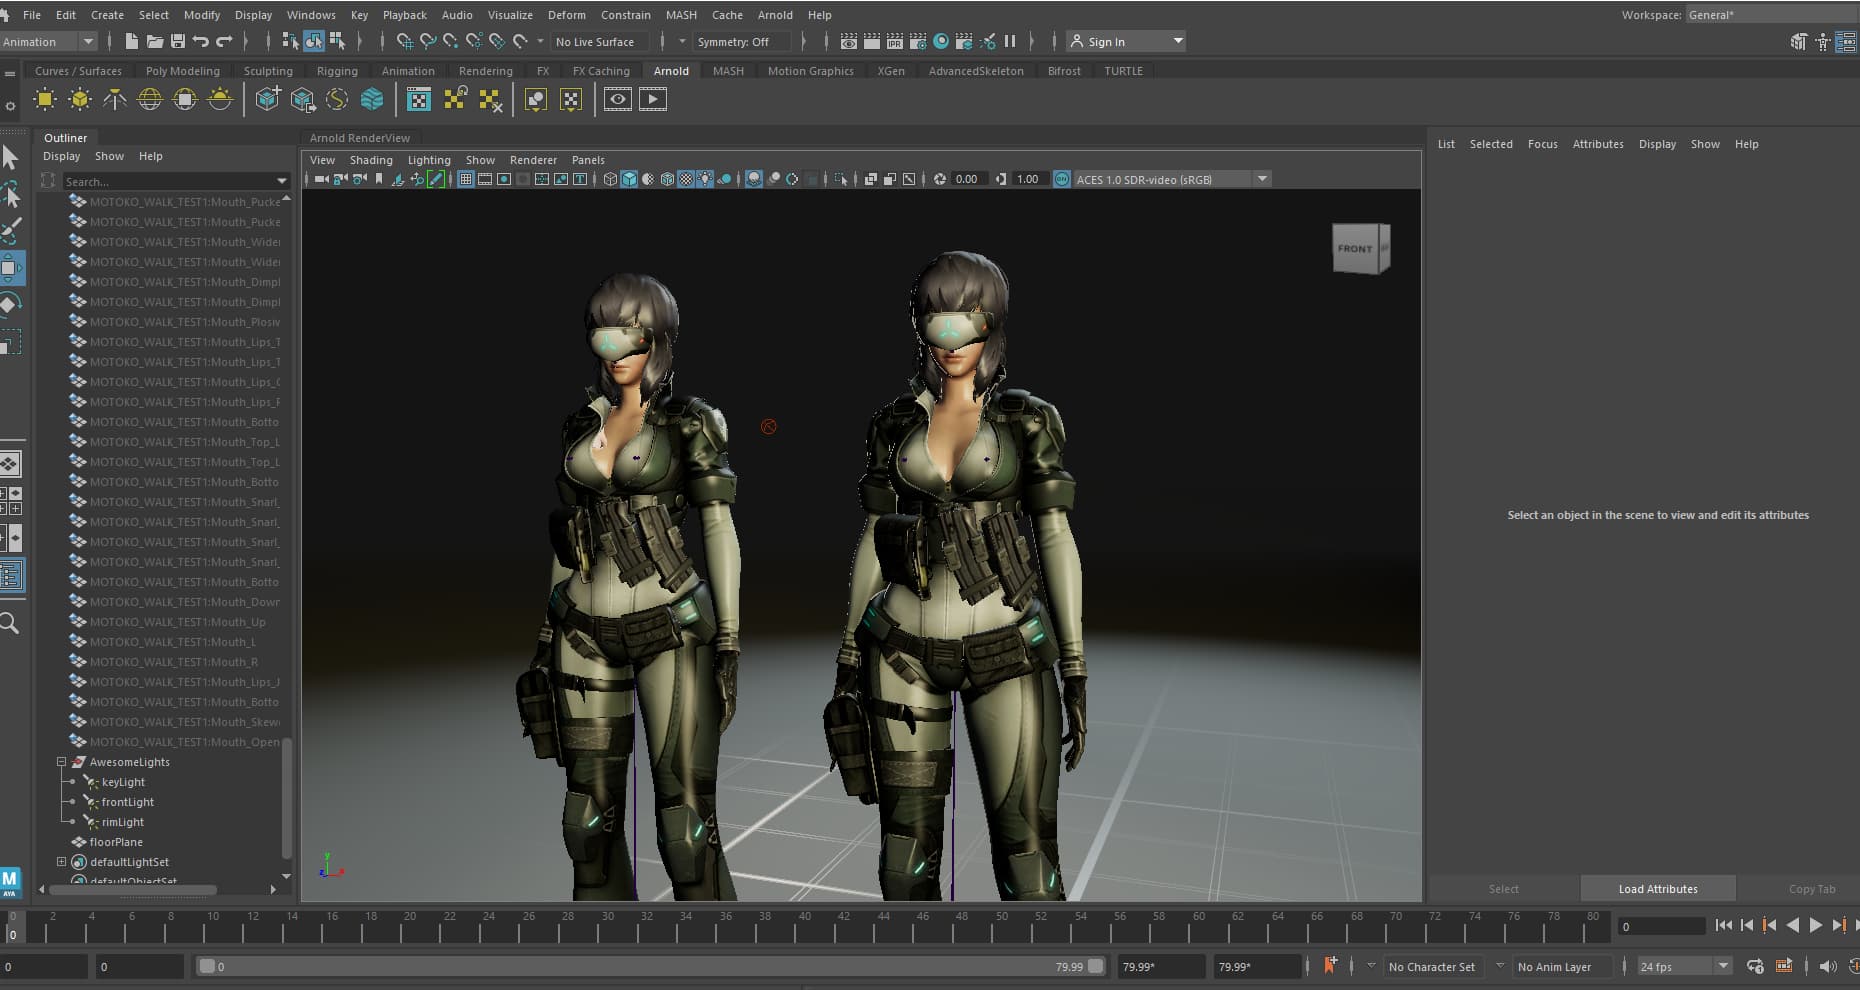
Task: Create an Arnold area light from shelf
Action: [x=45, y=99]
